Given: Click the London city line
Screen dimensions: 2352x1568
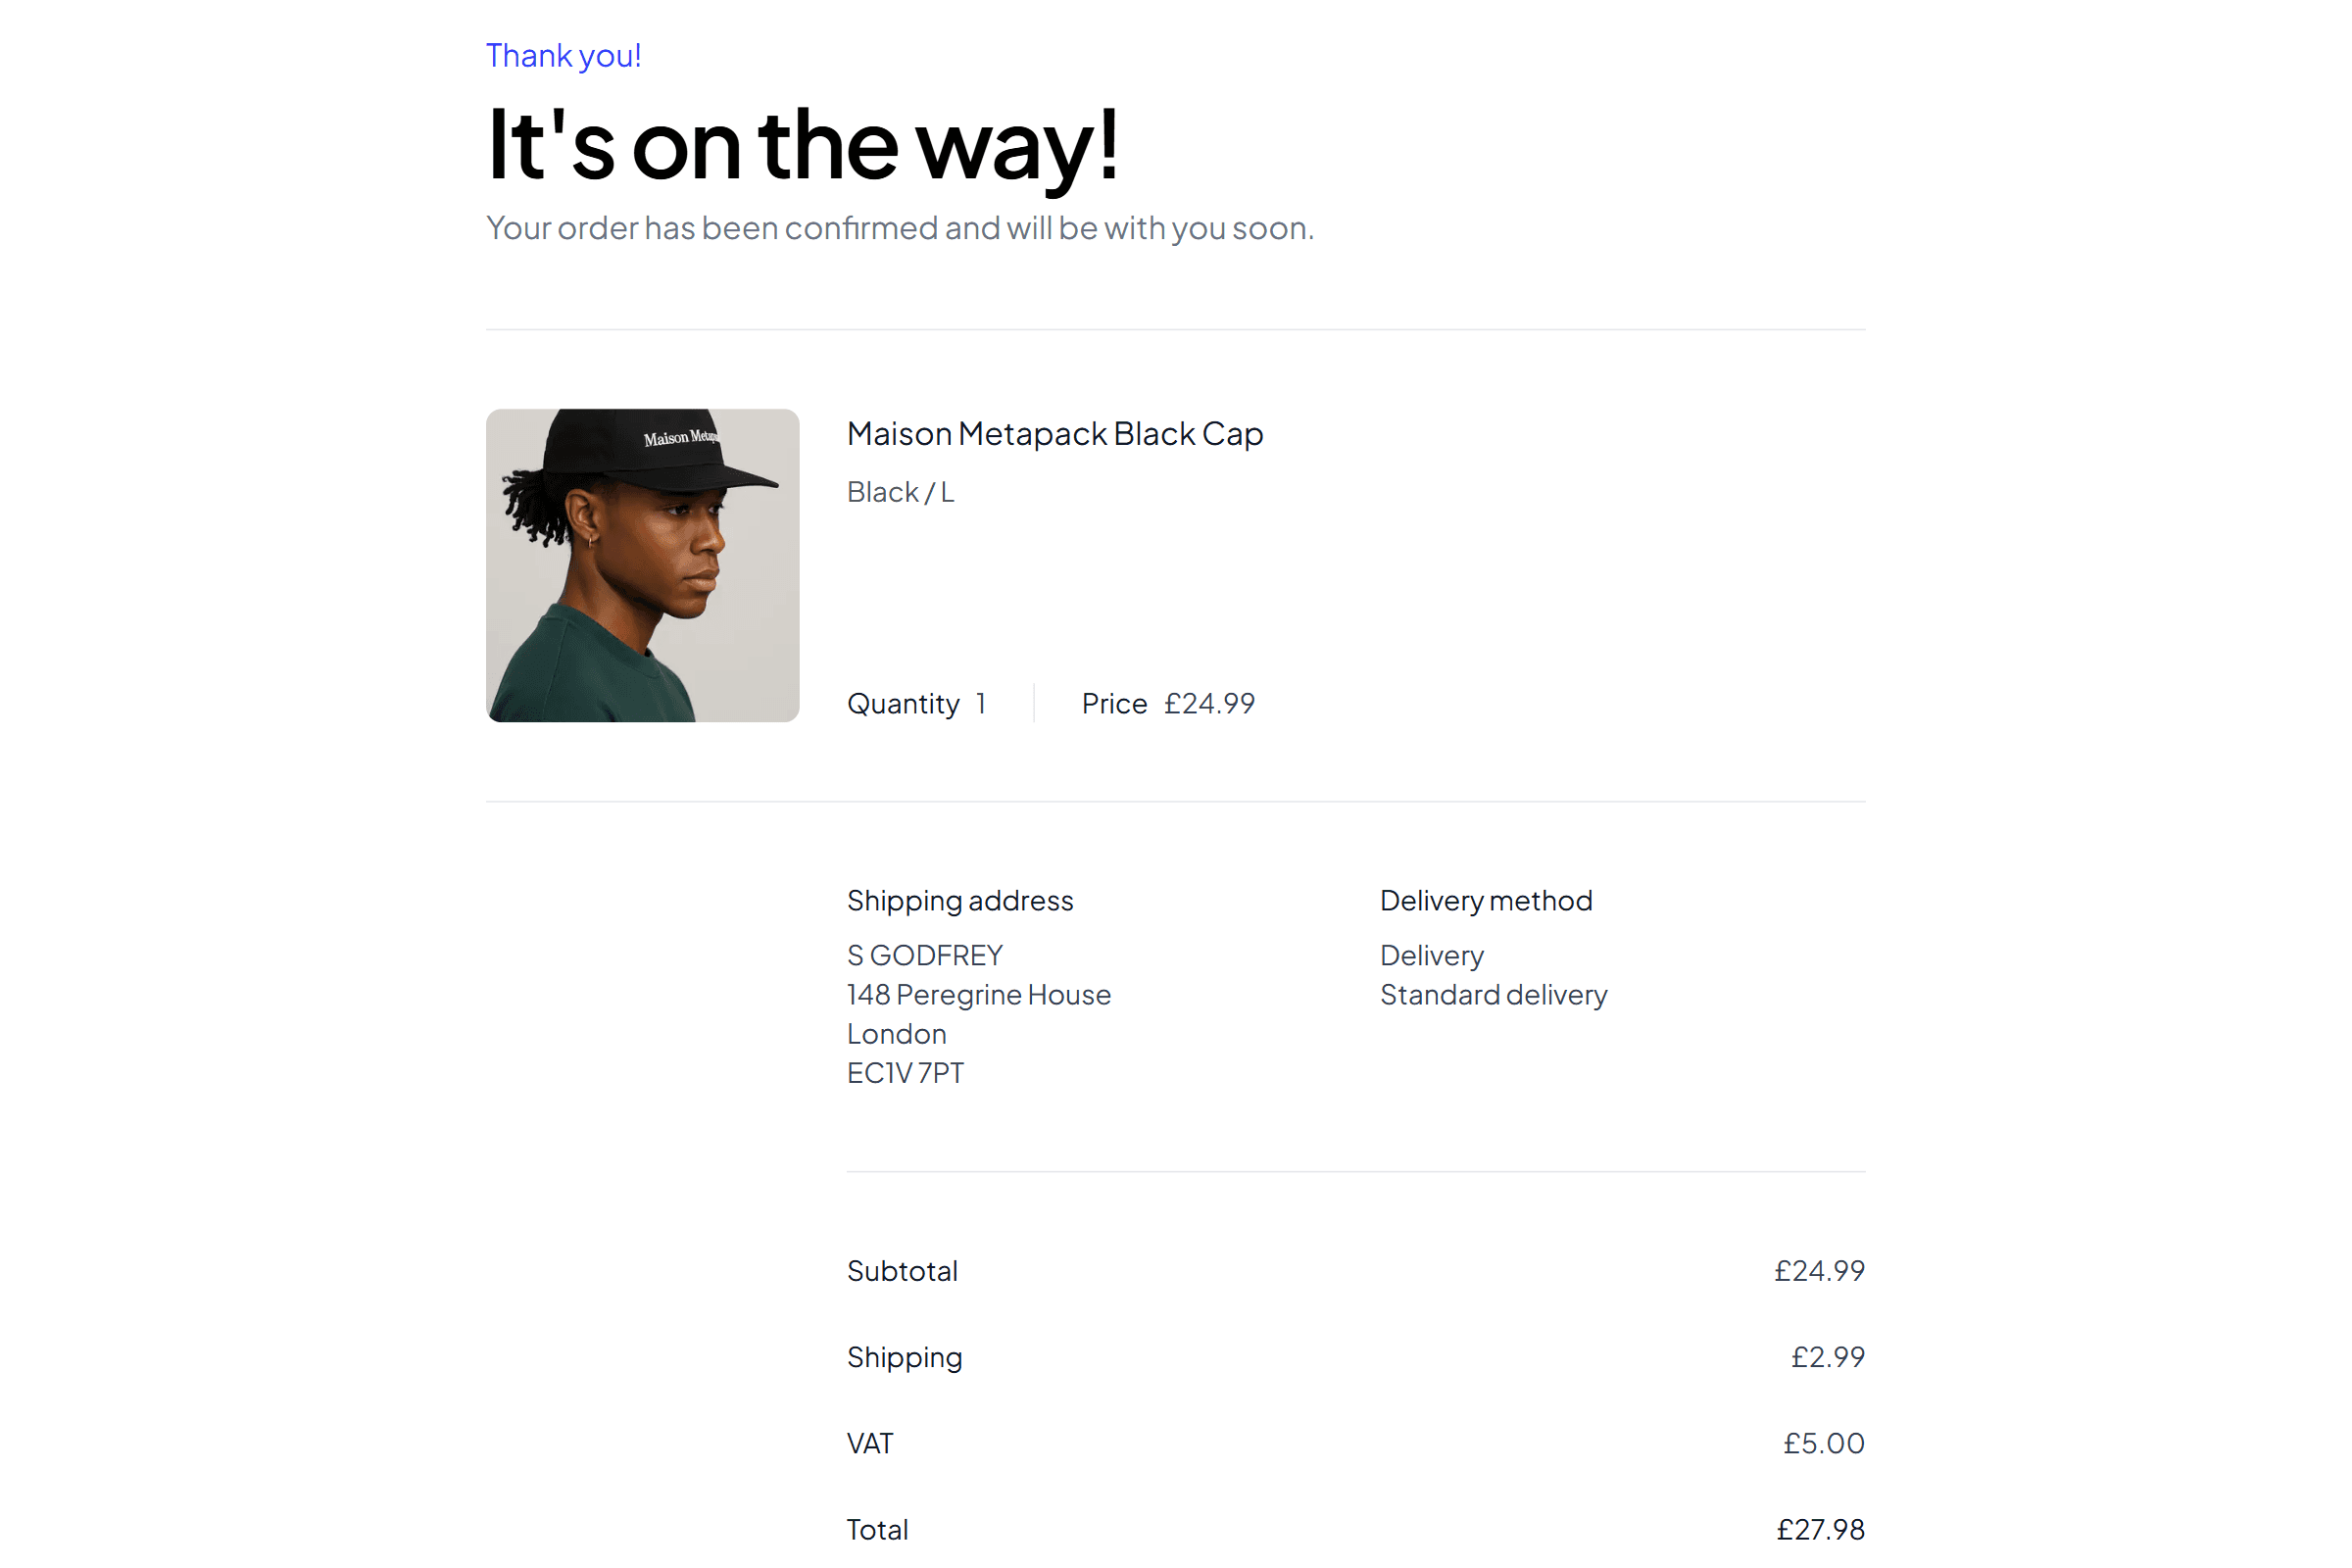Looking at the screenshot, I should coord(896,1034).
